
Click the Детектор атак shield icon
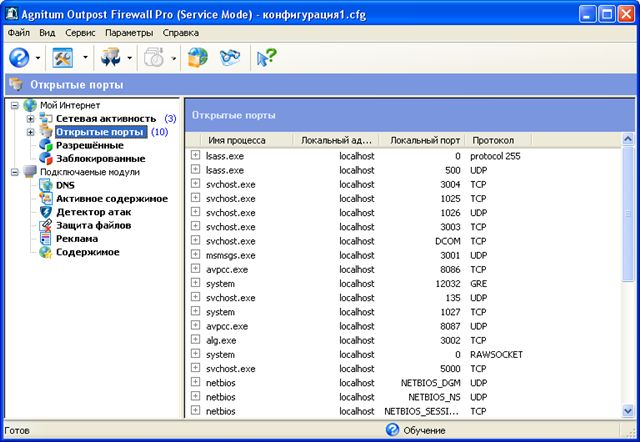[x=46, y=212]
